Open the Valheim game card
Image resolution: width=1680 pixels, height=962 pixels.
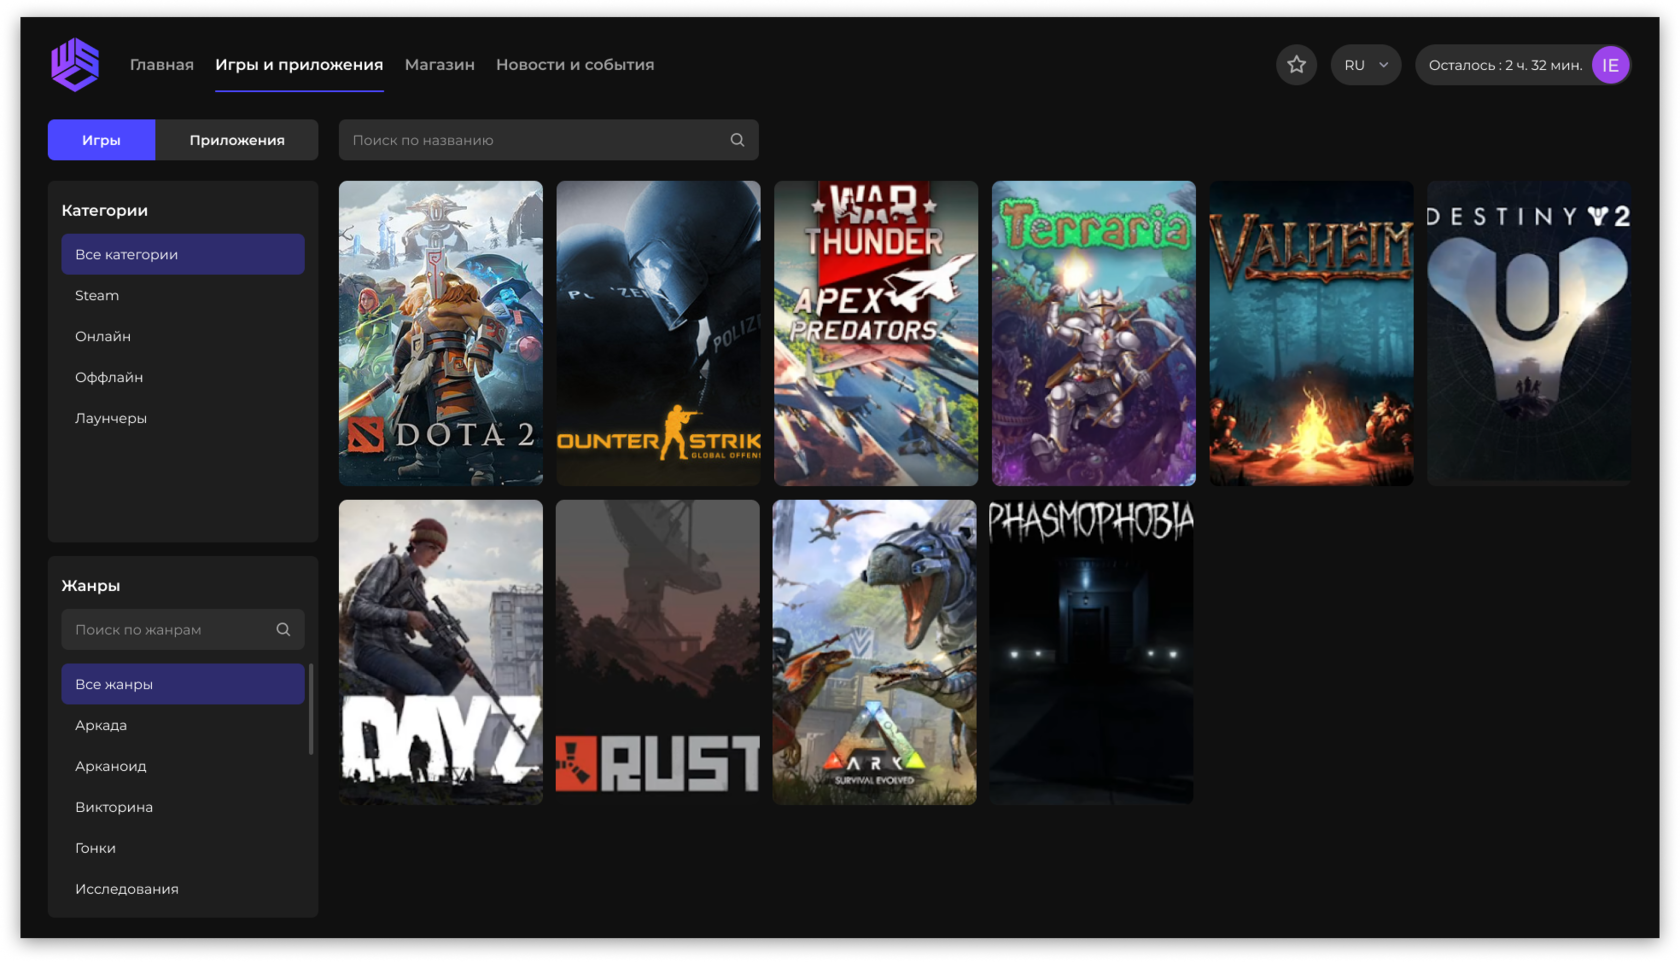[1311, 333]
